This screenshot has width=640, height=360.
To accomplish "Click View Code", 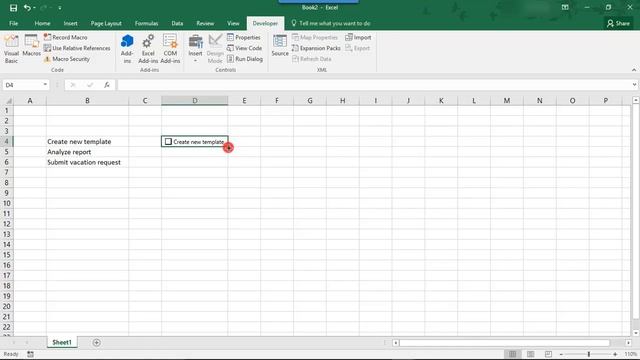I will pyautogui.click(x=244, y=48).
